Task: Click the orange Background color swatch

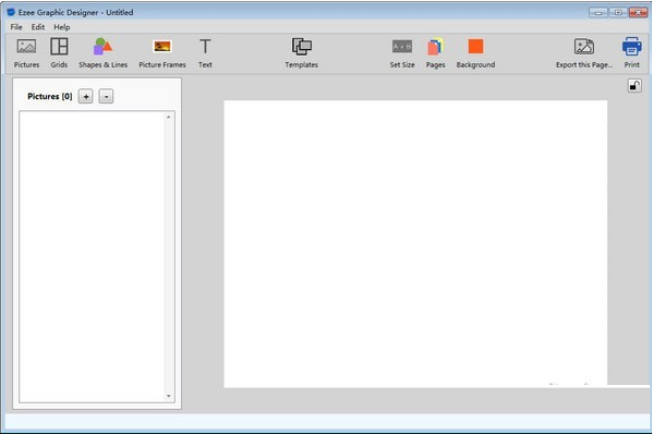Action: pyautogui.click(x=475, y=47)
